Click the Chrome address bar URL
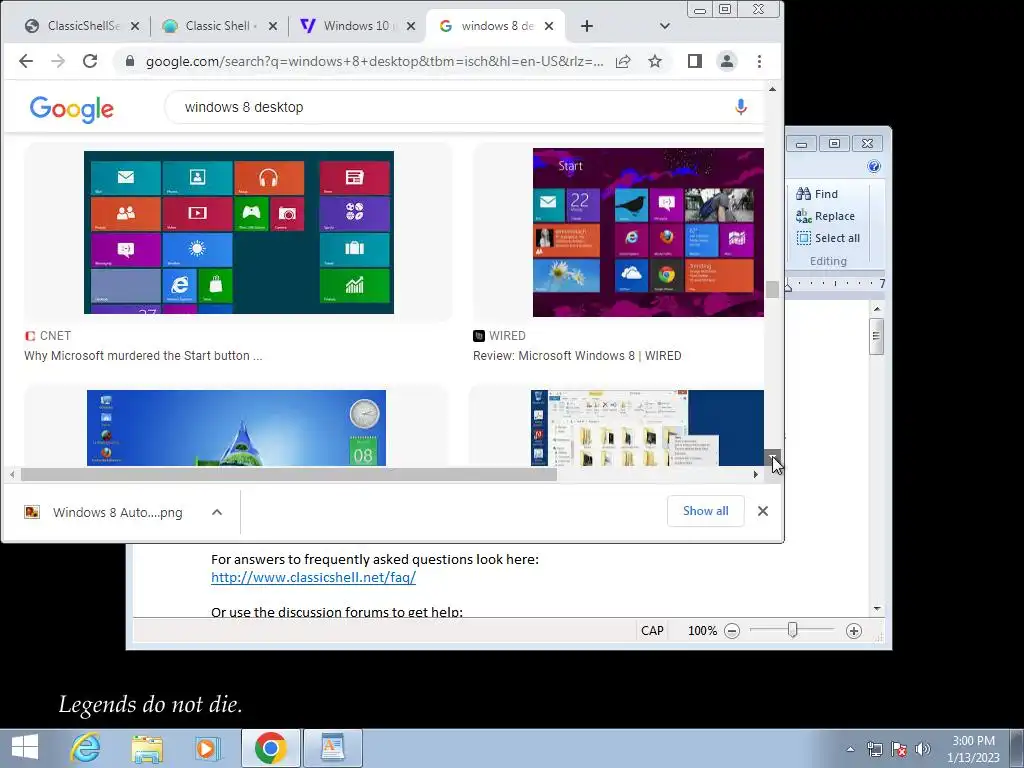Image resolution: width=1024 pixels, height=768 pixels. pos(374,61)
